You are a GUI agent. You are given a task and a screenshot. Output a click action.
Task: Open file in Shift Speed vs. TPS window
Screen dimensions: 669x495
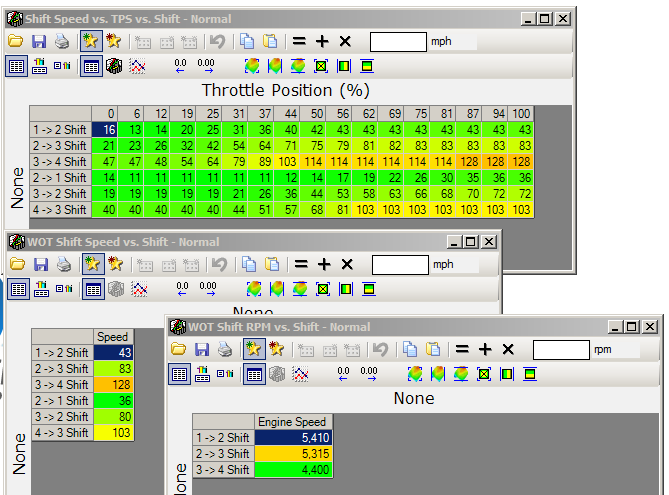[15, 41]
